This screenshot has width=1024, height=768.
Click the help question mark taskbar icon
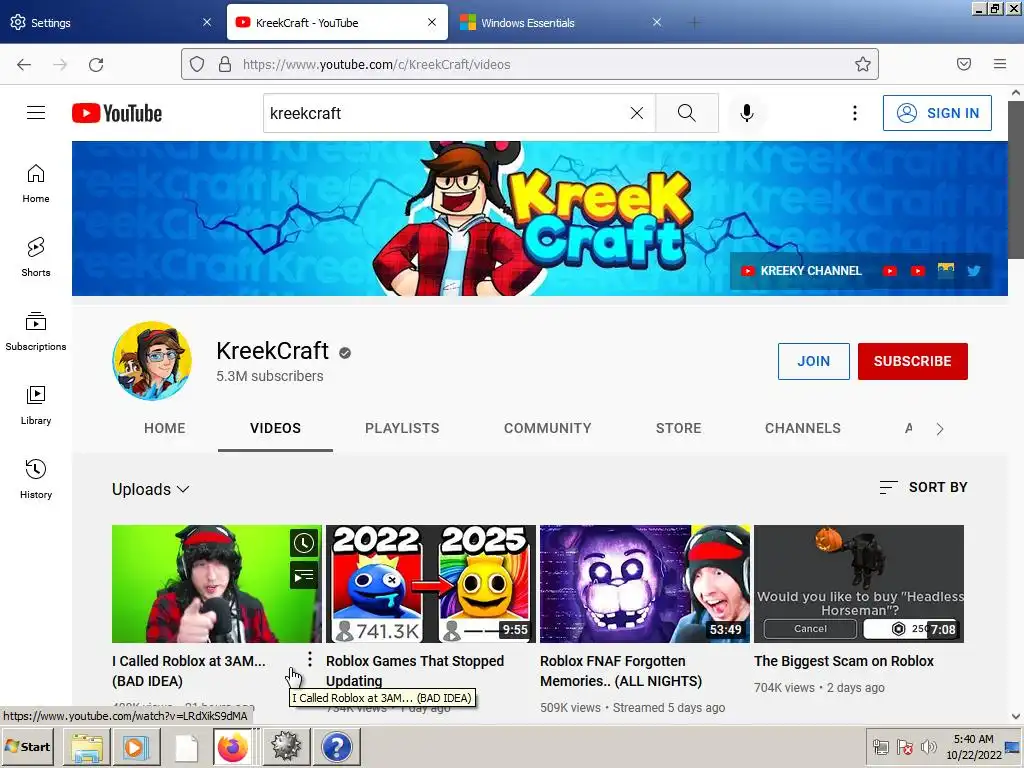(337, 746)
